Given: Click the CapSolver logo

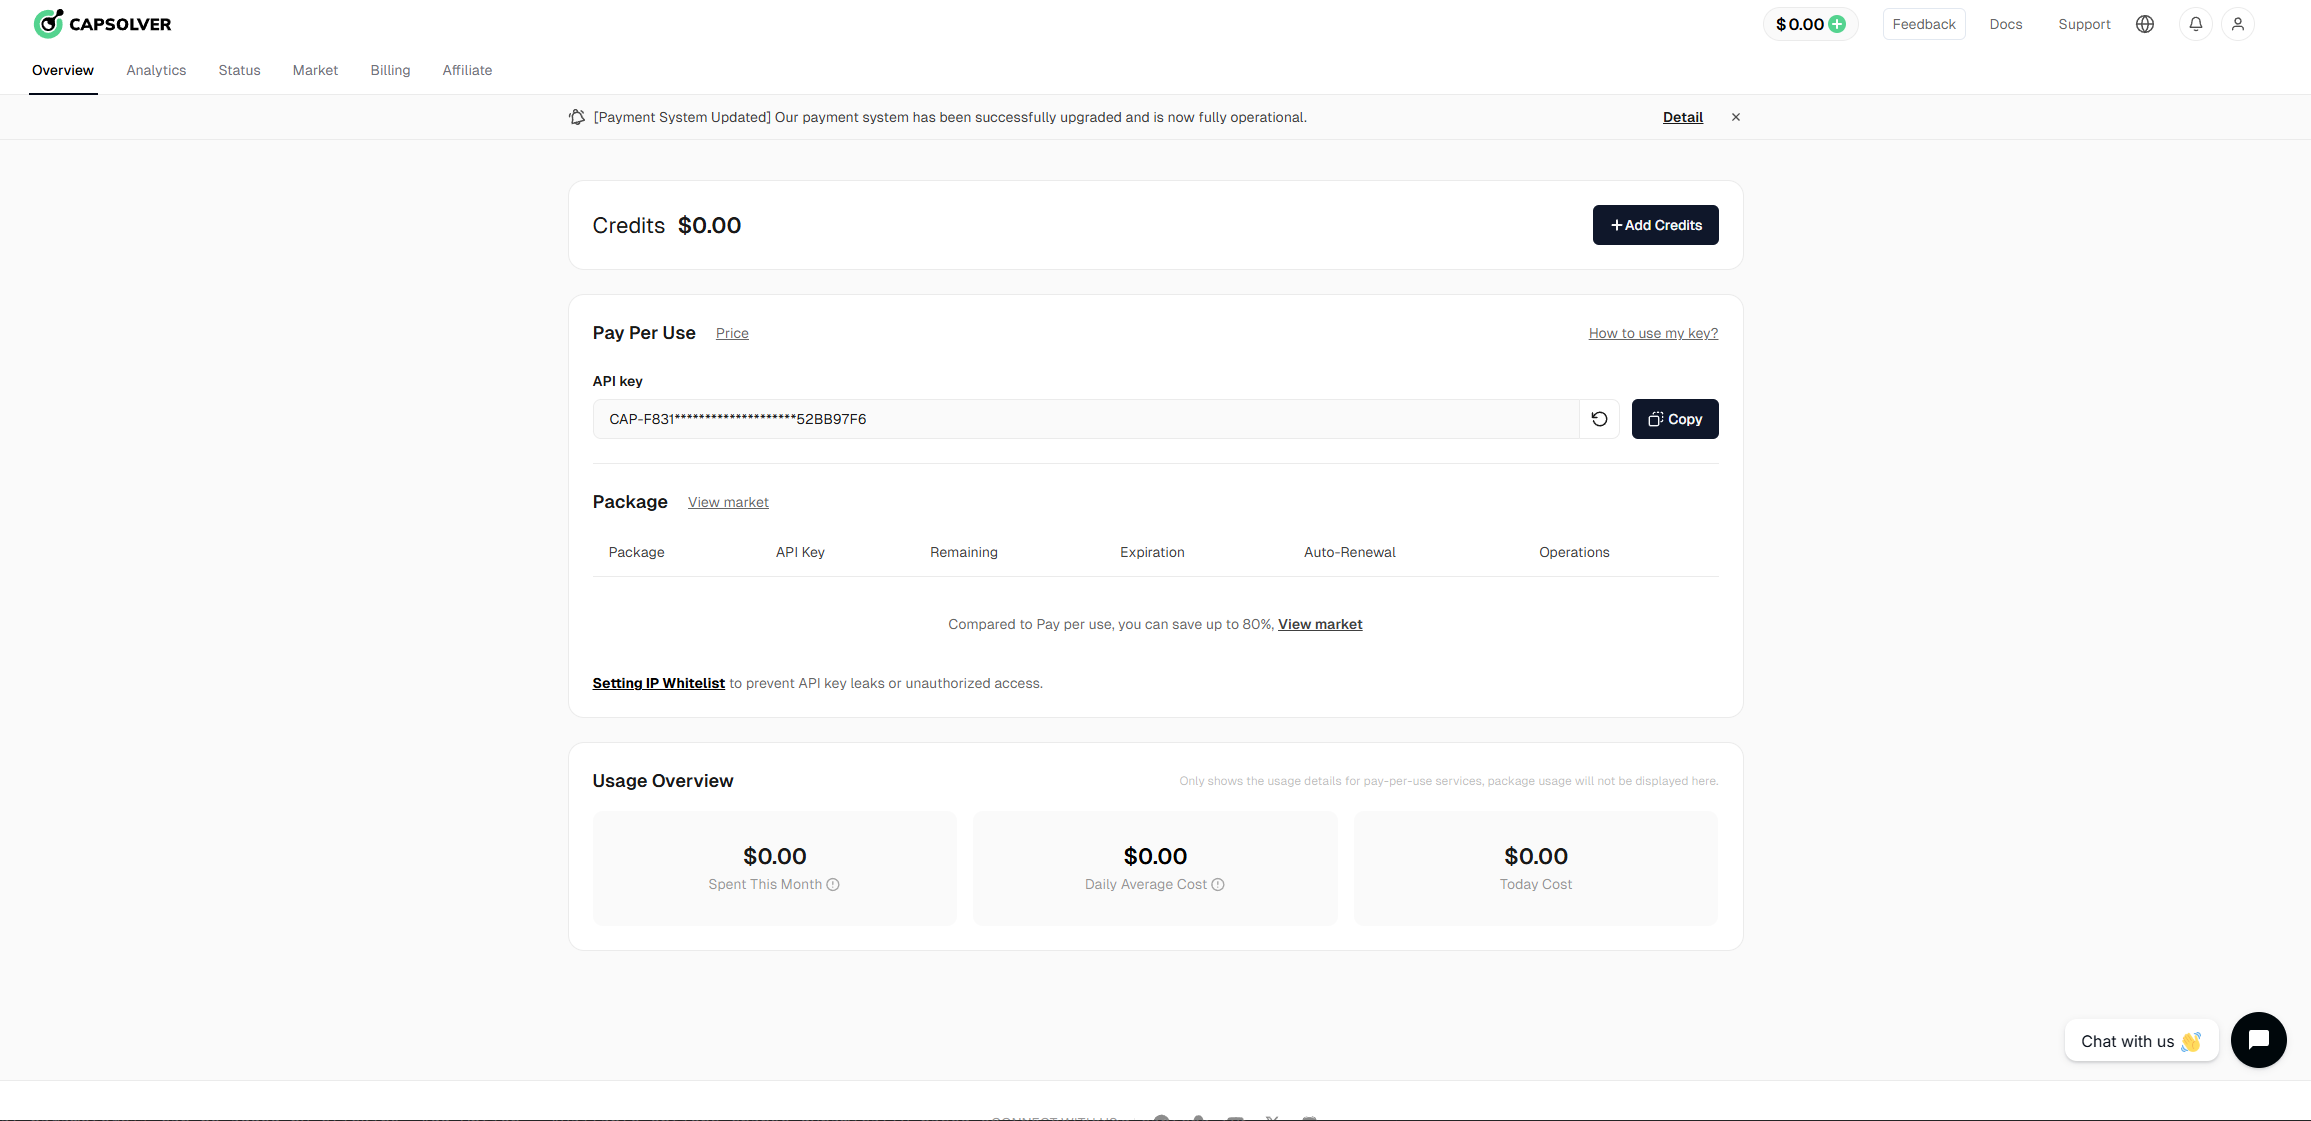Looking at the screenshot, I should [x=102, y=23].
